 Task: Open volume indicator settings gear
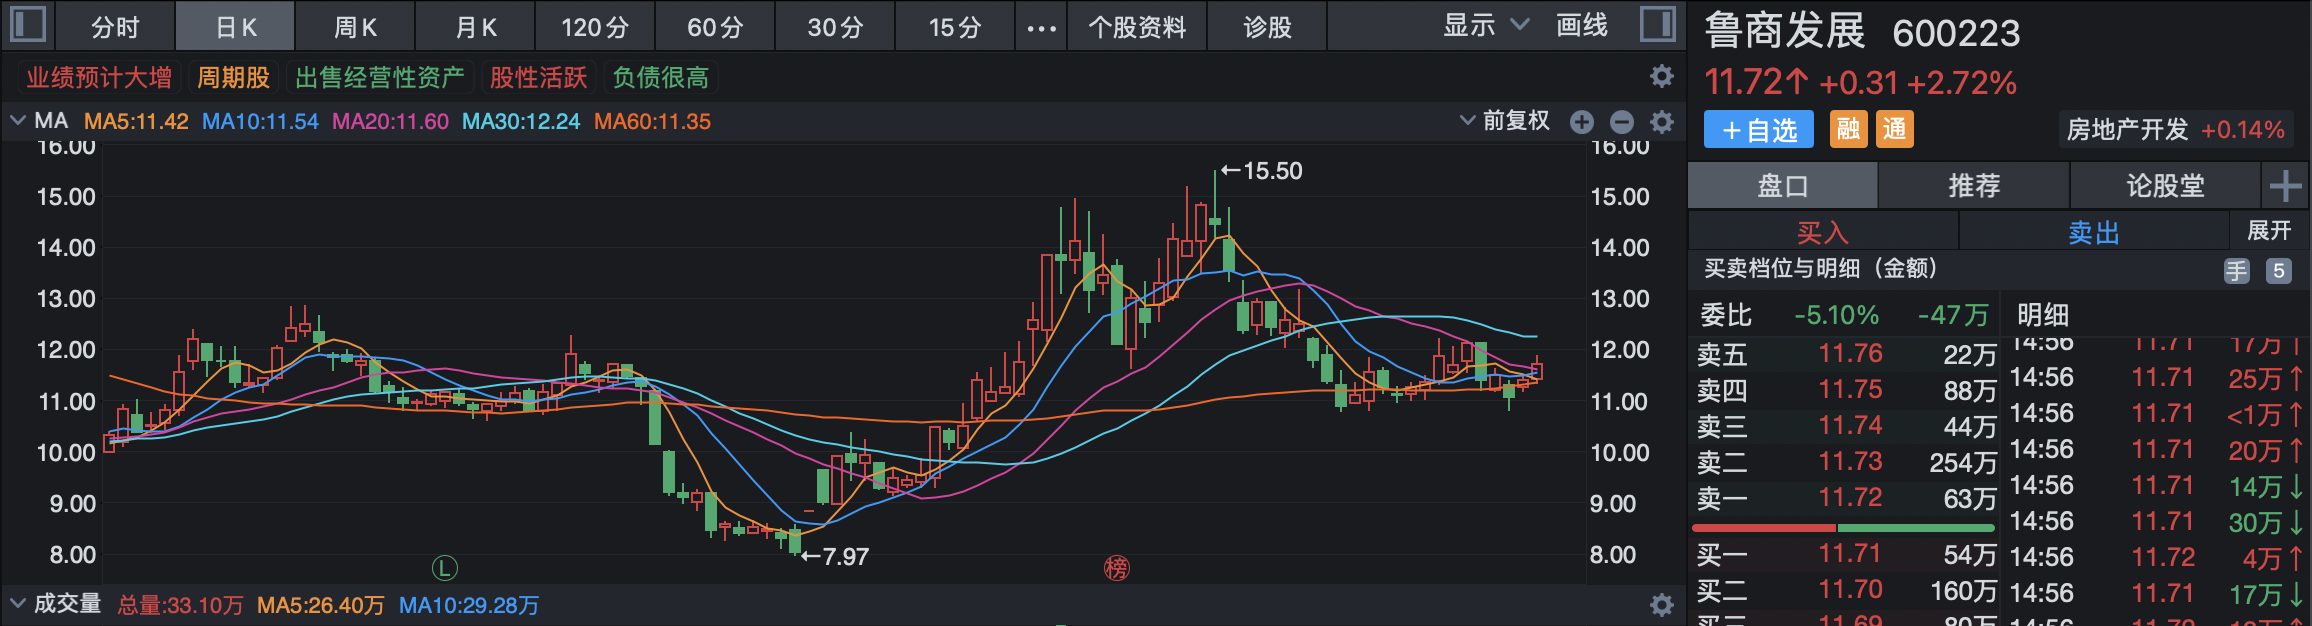click(1661, 605)
